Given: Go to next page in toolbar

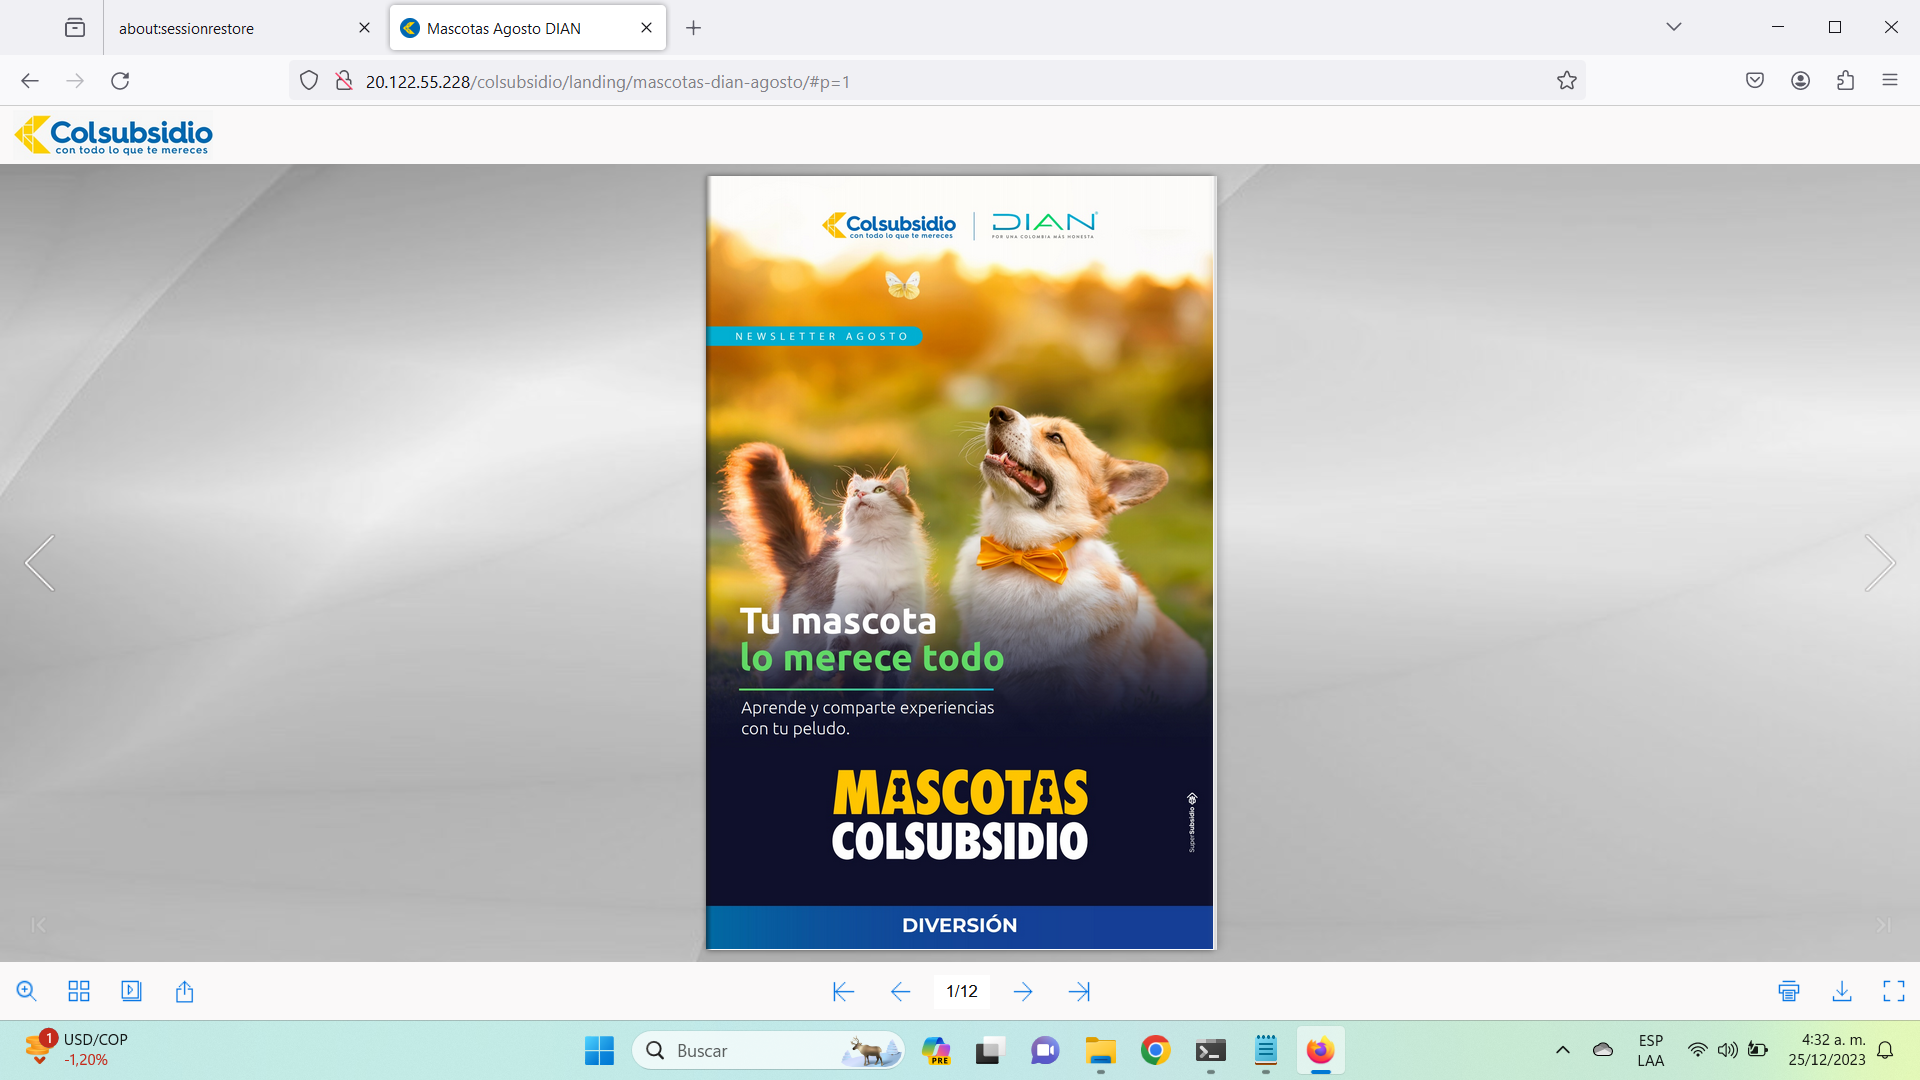Looking at the screenshot, I should click(1023, 991).
